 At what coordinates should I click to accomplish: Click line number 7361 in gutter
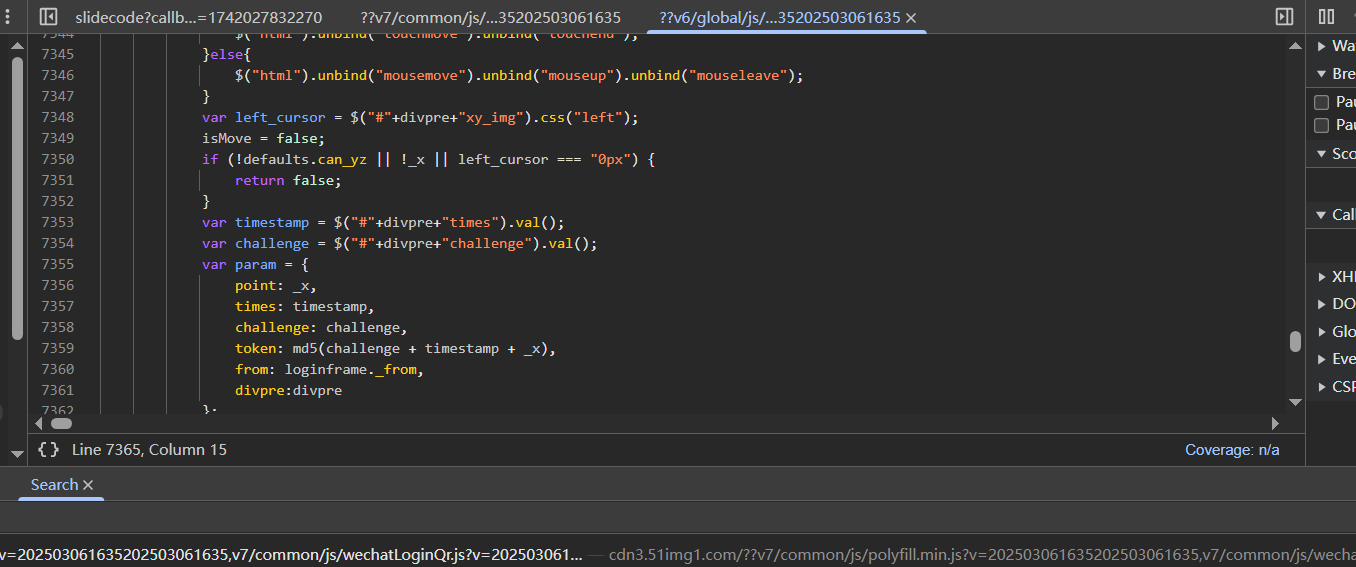[x=57, y=390]
